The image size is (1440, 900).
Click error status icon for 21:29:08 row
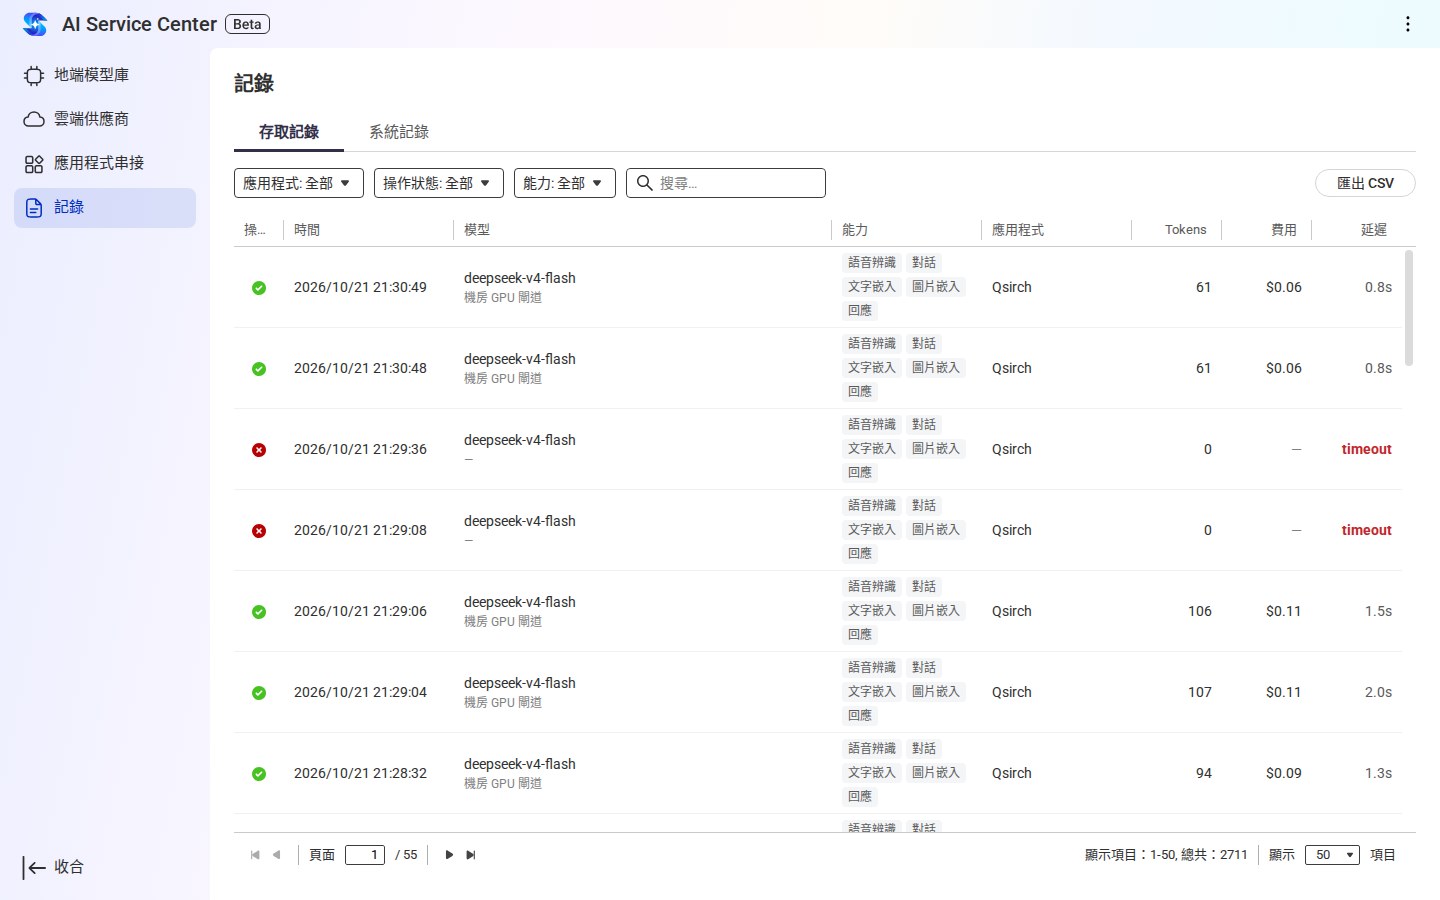[259, 531]
